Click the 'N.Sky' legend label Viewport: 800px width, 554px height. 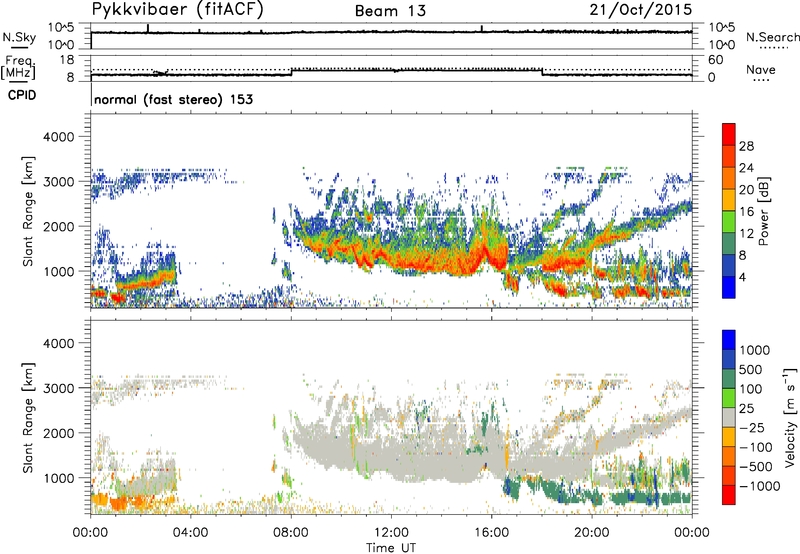click(19, 37)
